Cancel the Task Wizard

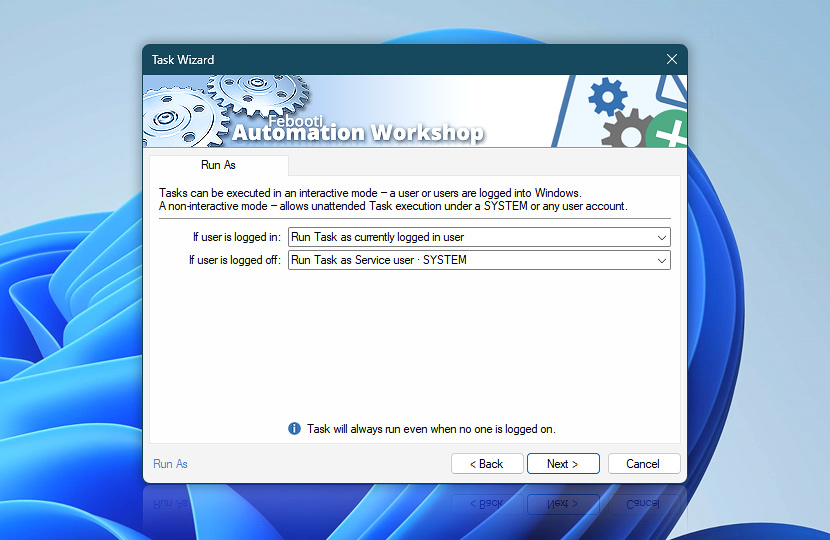coord(644,464)
